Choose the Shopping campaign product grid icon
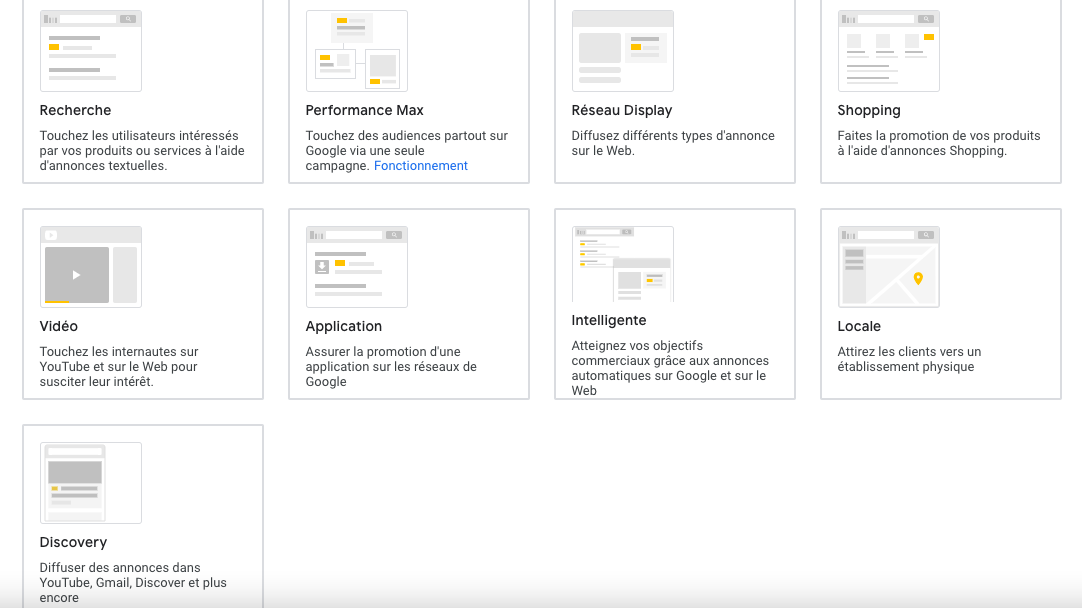This screenshot has width=1082, height=608. point(889,51)
